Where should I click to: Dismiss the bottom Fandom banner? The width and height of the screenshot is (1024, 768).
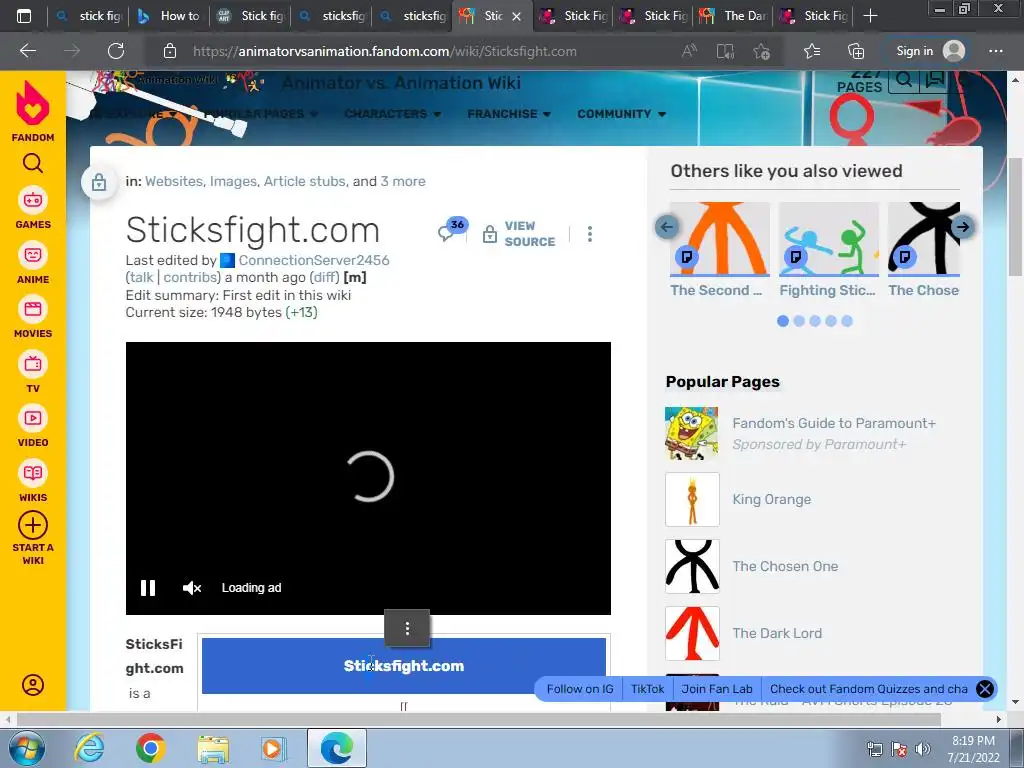pos(984,689)
